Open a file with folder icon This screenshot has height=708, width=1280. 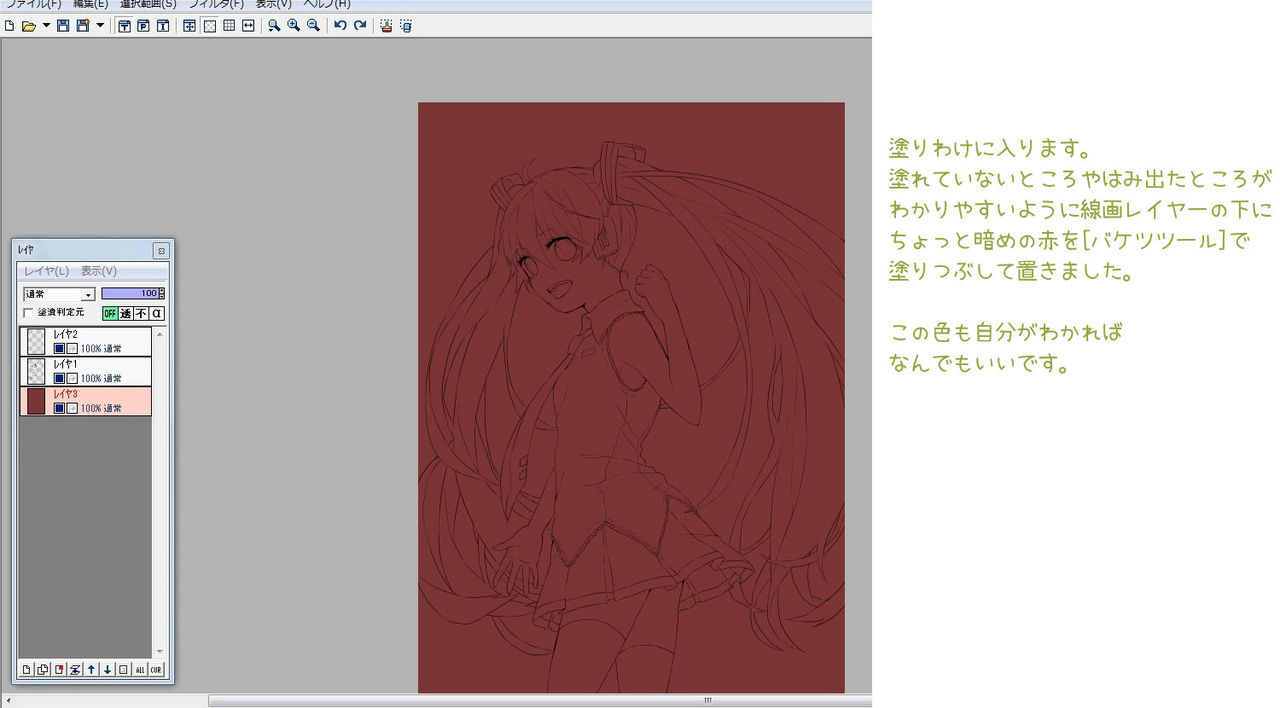tap(29, 26)
